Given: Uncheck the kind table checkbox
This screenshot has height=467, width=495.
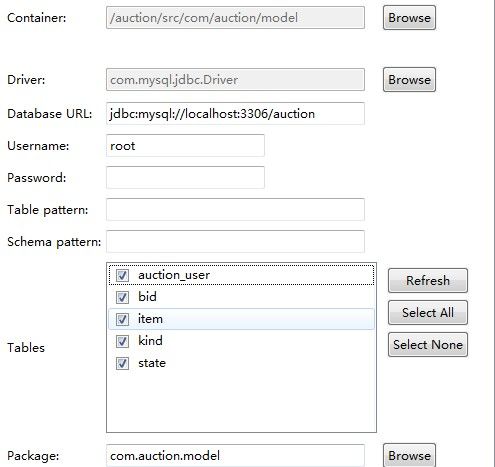Looking at the screenshot, I should (x=122, y=341).
